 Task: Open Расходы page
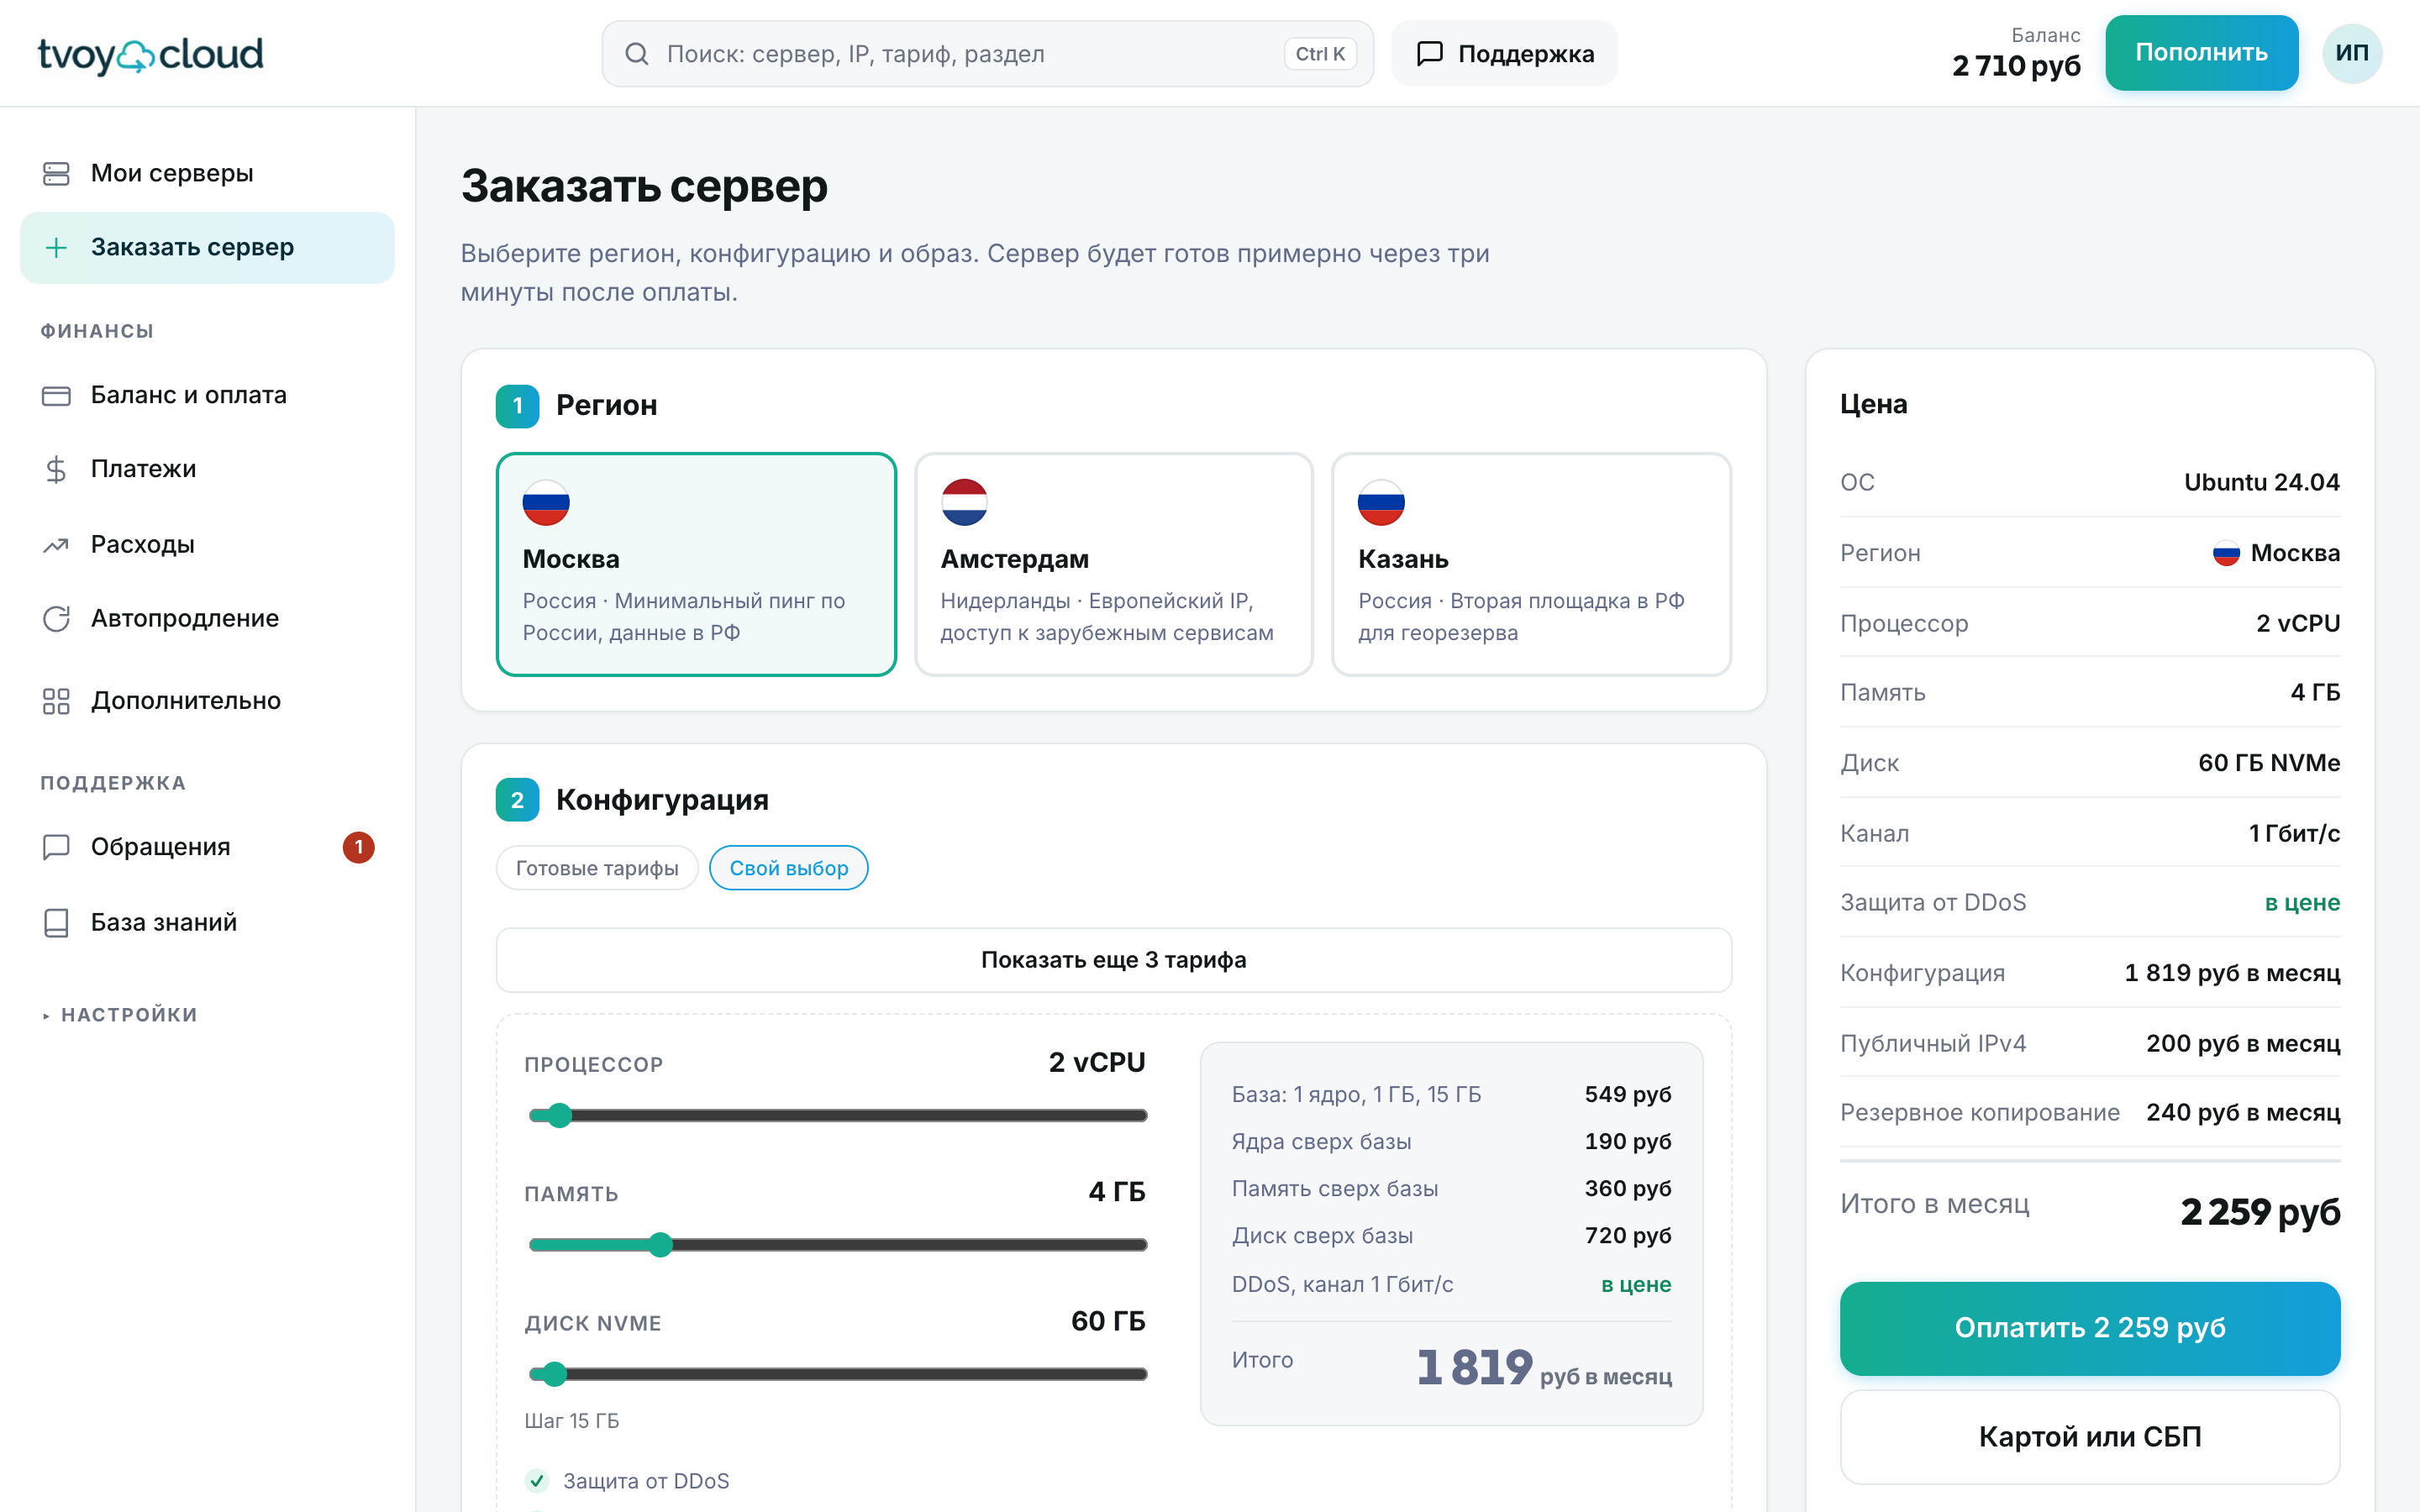click(x=207, y=545)
